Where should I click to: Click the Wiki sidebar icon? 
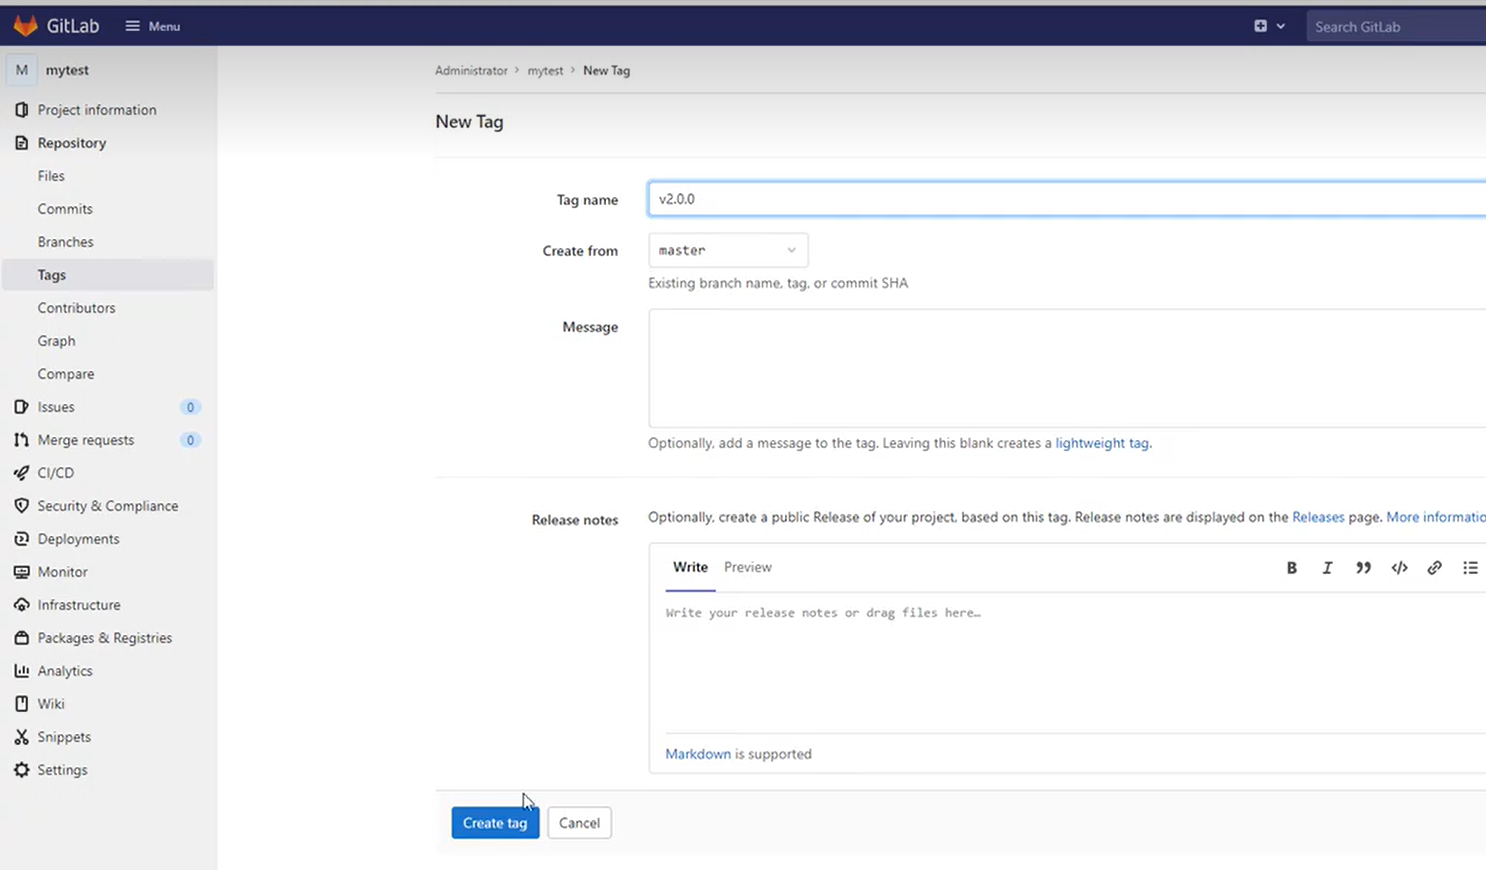(21, 704)
